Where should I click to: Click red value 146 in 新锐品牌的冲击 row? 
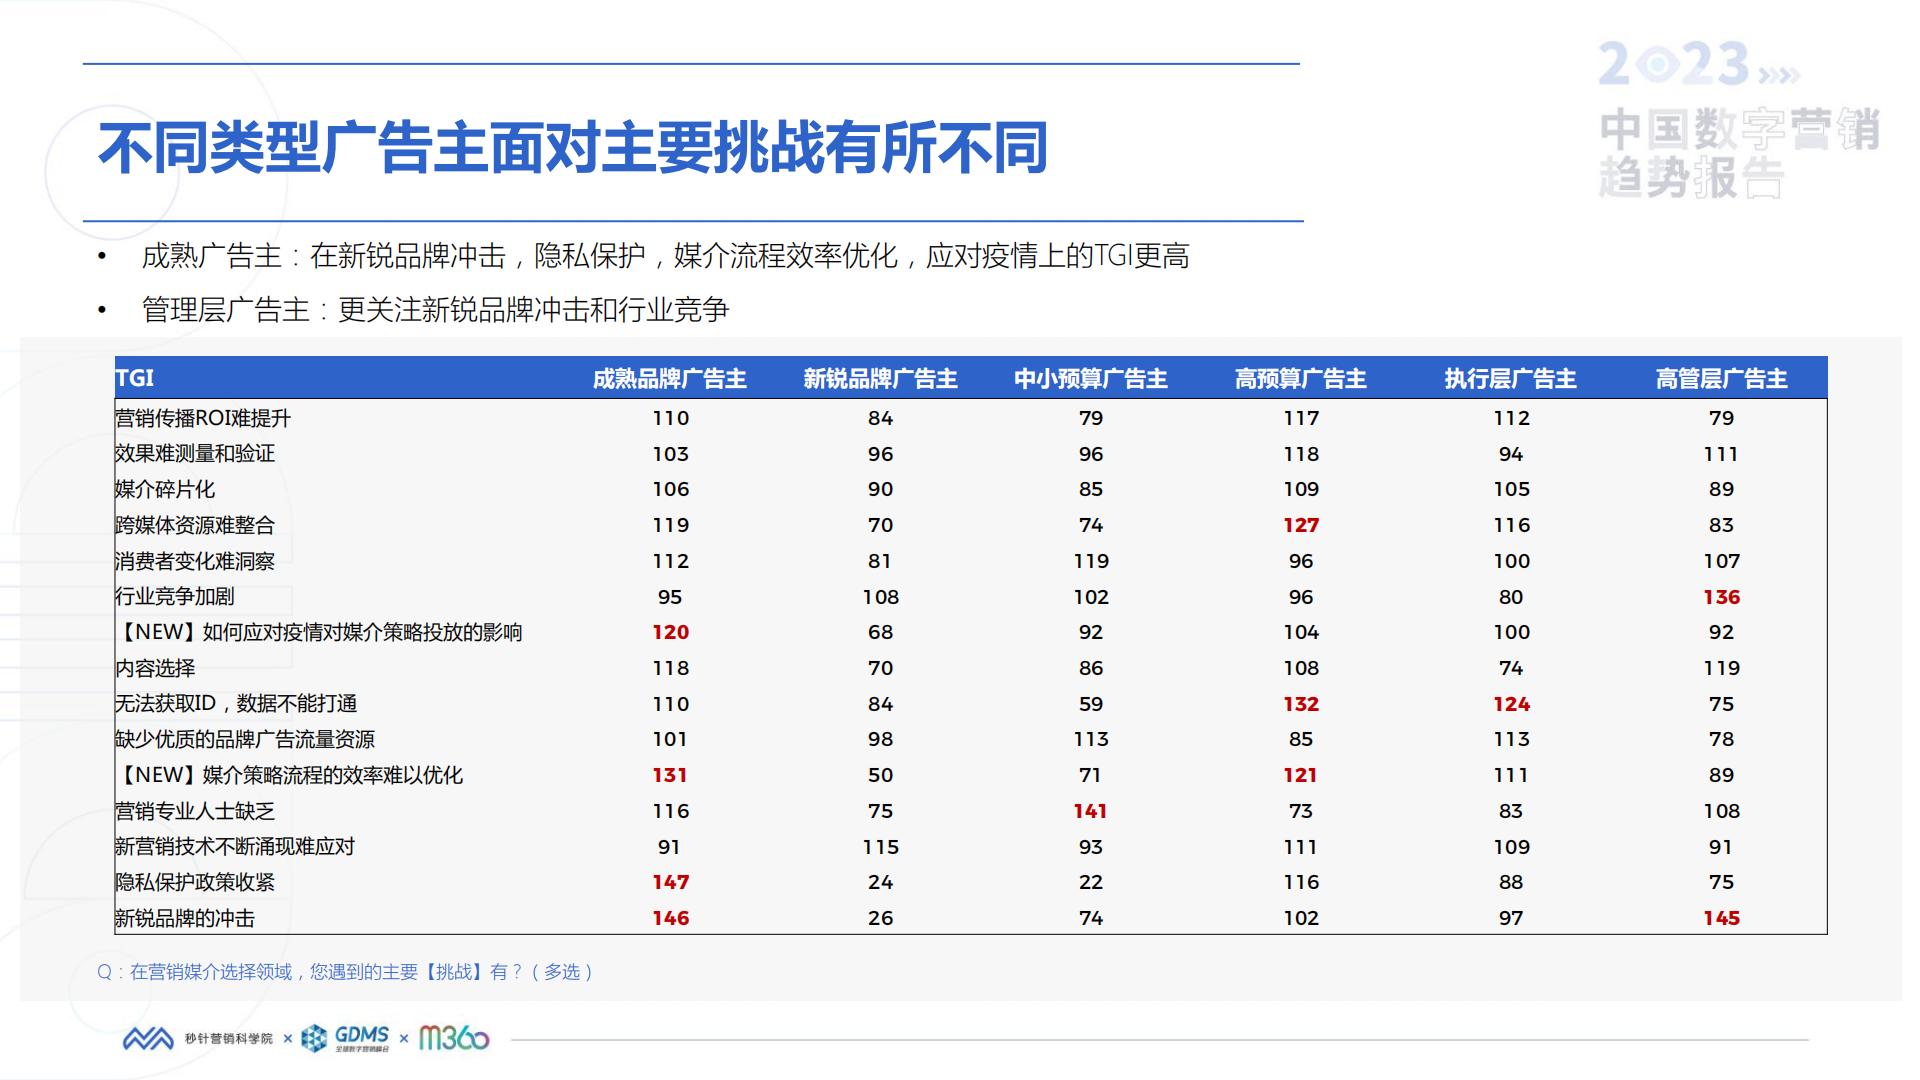pyautogui.click(x=670, y=918)
